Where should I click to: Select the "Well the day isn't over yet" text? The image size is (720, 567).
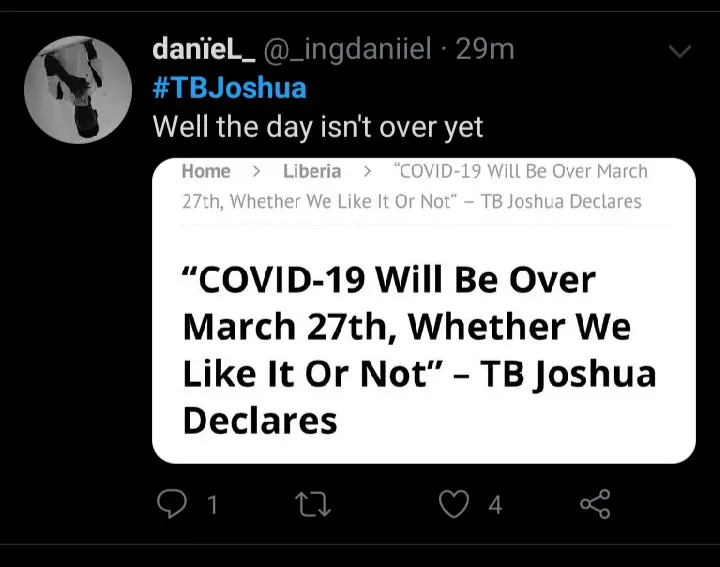(318, 127)
